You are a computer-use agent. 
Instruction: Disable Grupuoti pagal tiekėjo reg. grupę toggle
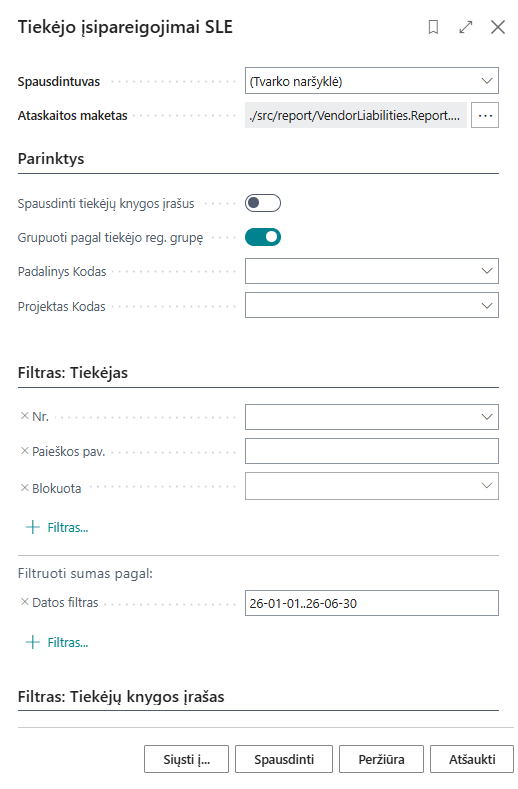point(263,237)
